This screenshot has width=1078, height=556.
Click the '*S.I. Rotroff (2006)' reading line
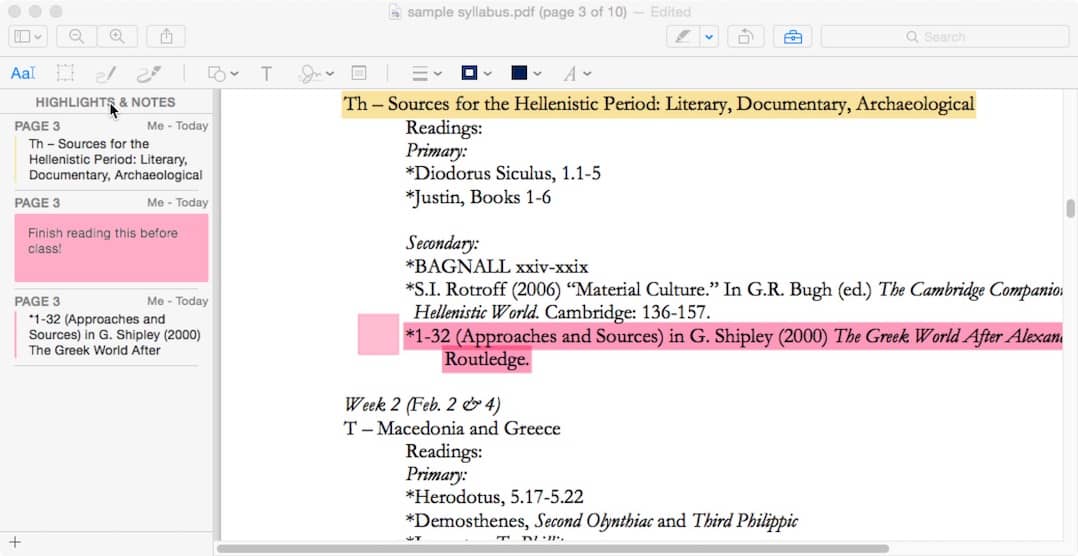734,289
